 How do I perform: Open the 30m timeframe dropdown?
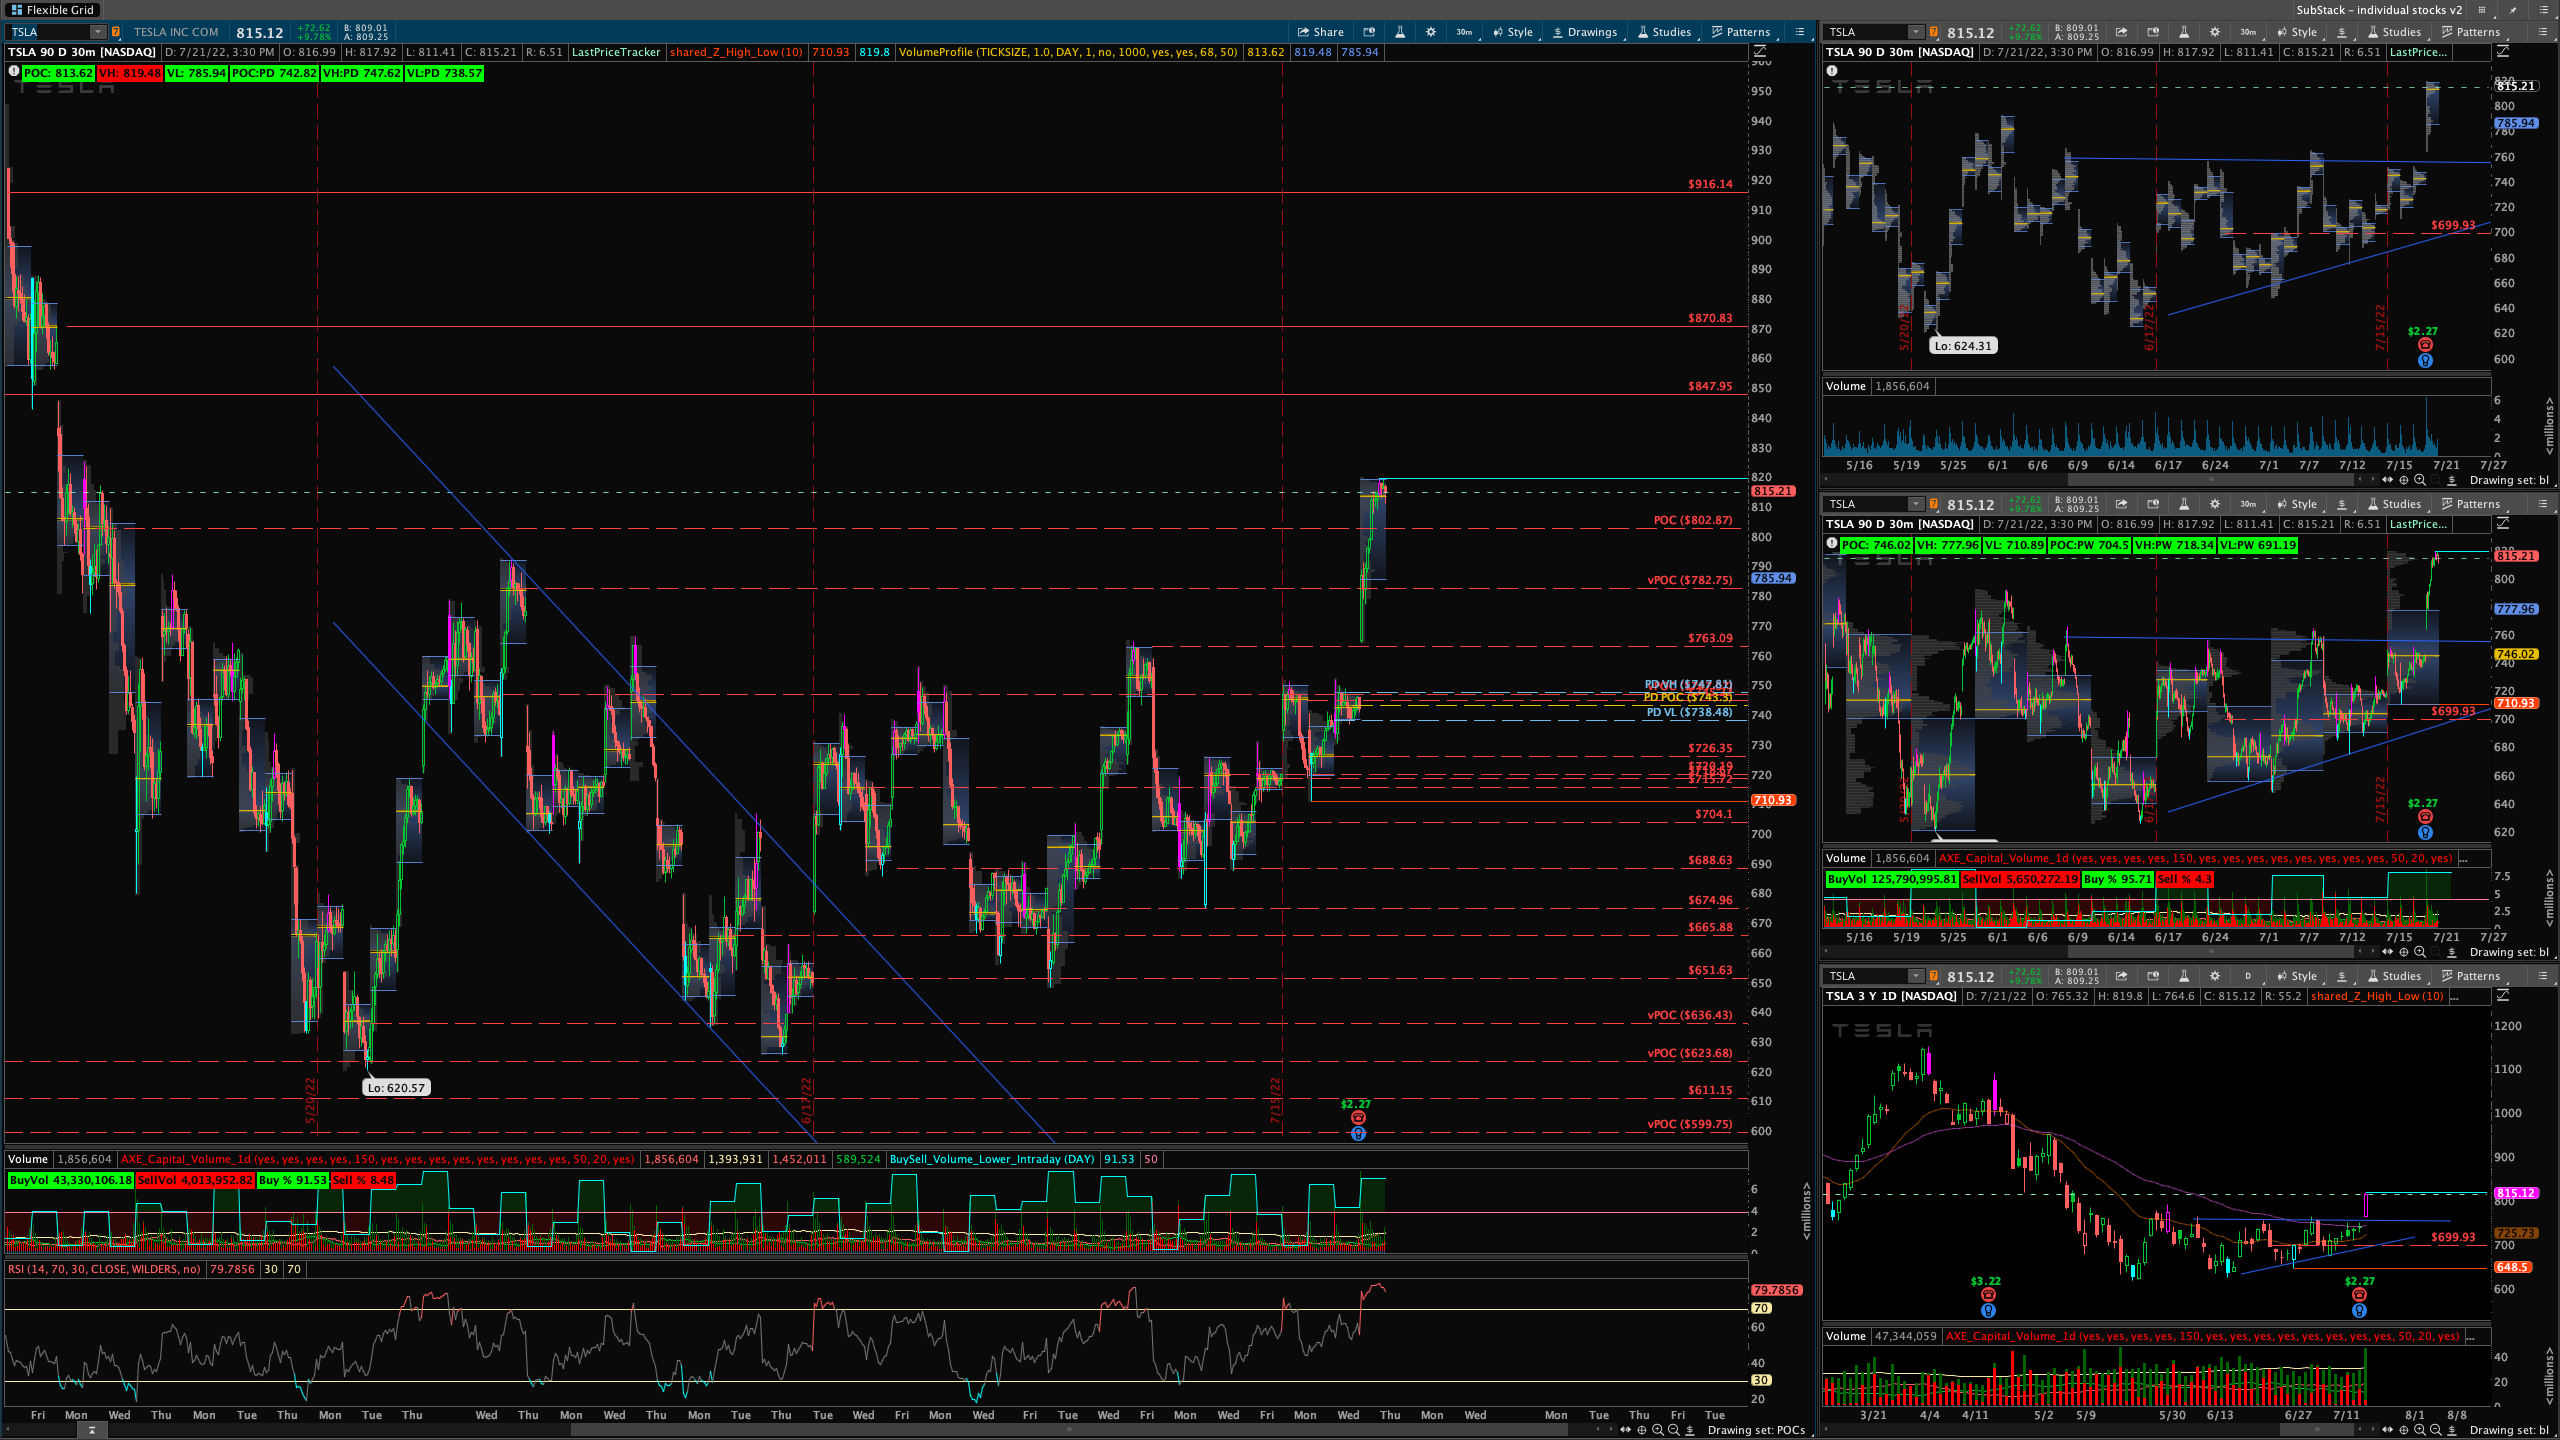tap(1464, 32)
